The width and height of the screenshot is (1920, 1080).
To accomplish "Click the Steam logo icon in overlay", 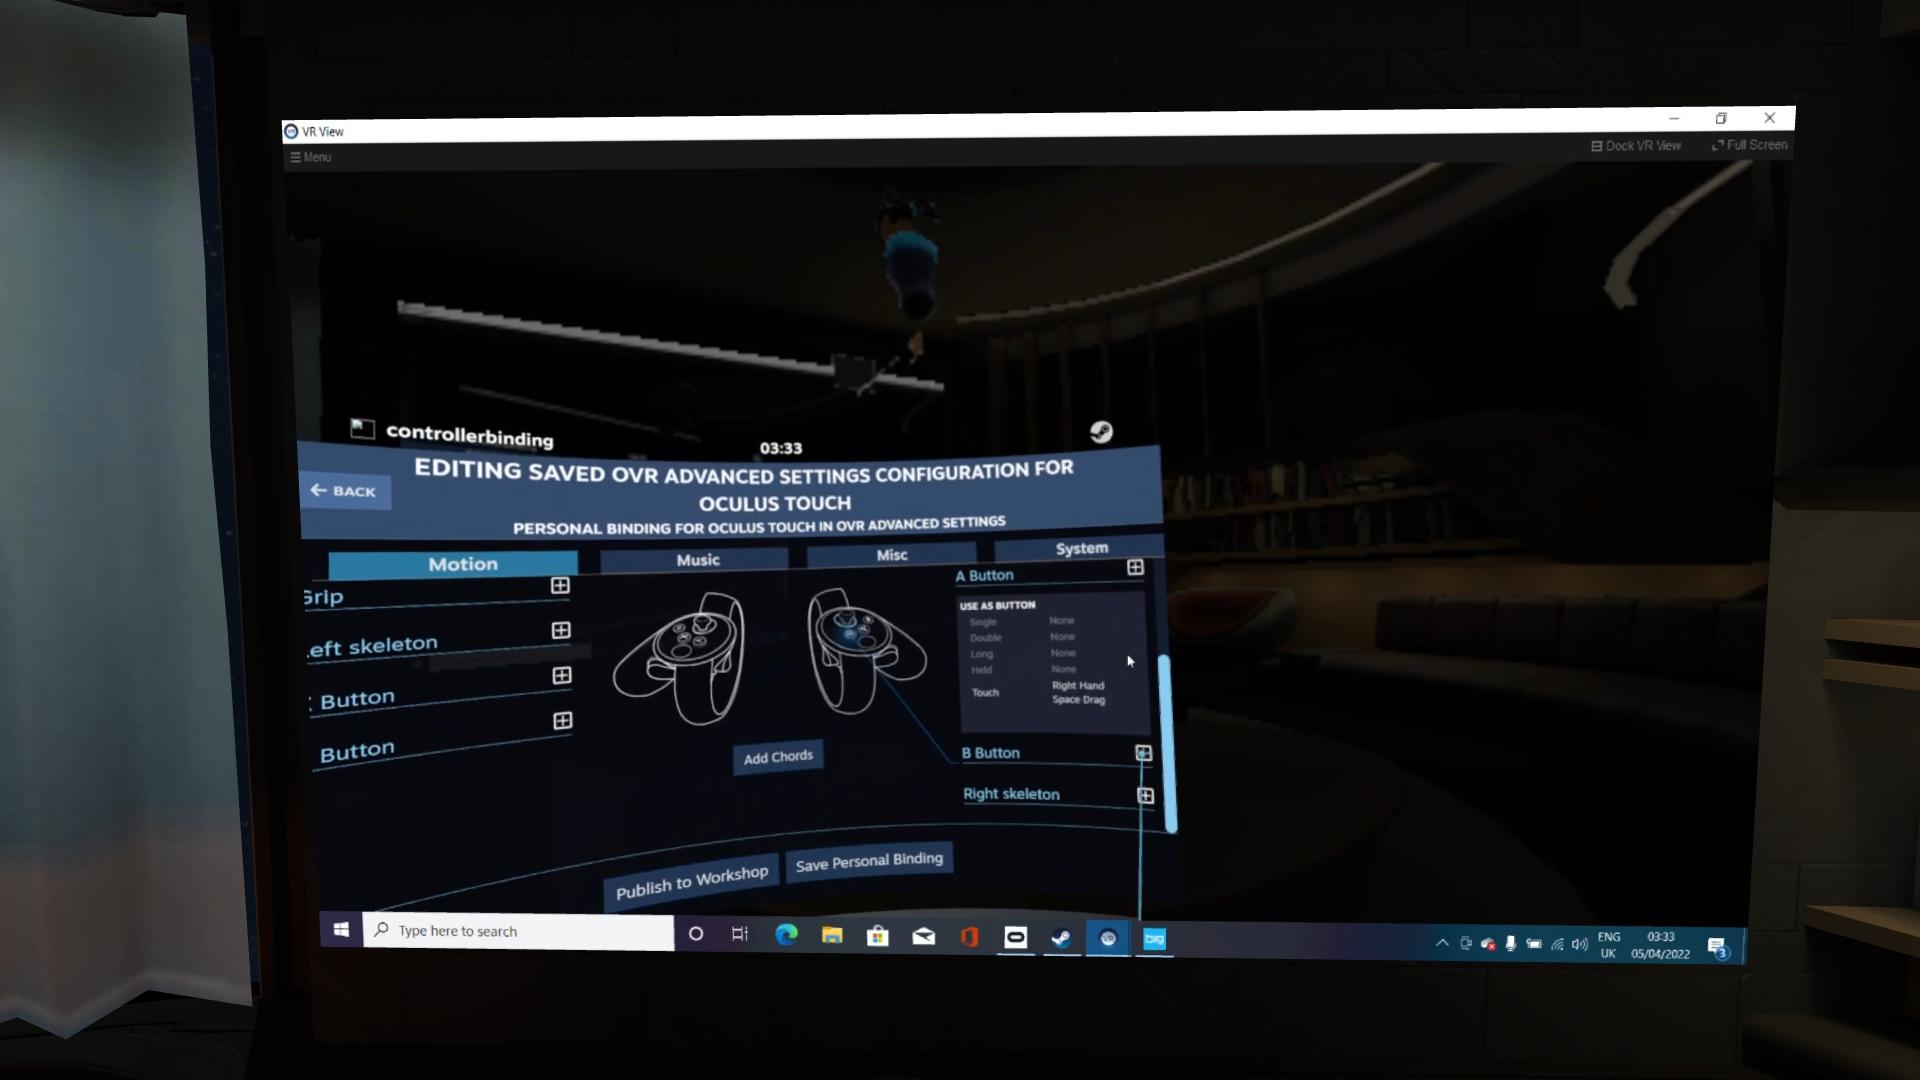I will (1100, 432).
